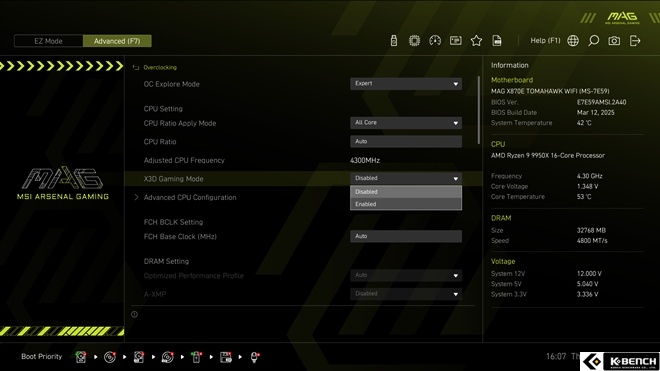The height and width of the screenshot is (371, 660).
Task: Collapse the X3D Gaming Mode dropdown
Action: click(x=406, y=179)
